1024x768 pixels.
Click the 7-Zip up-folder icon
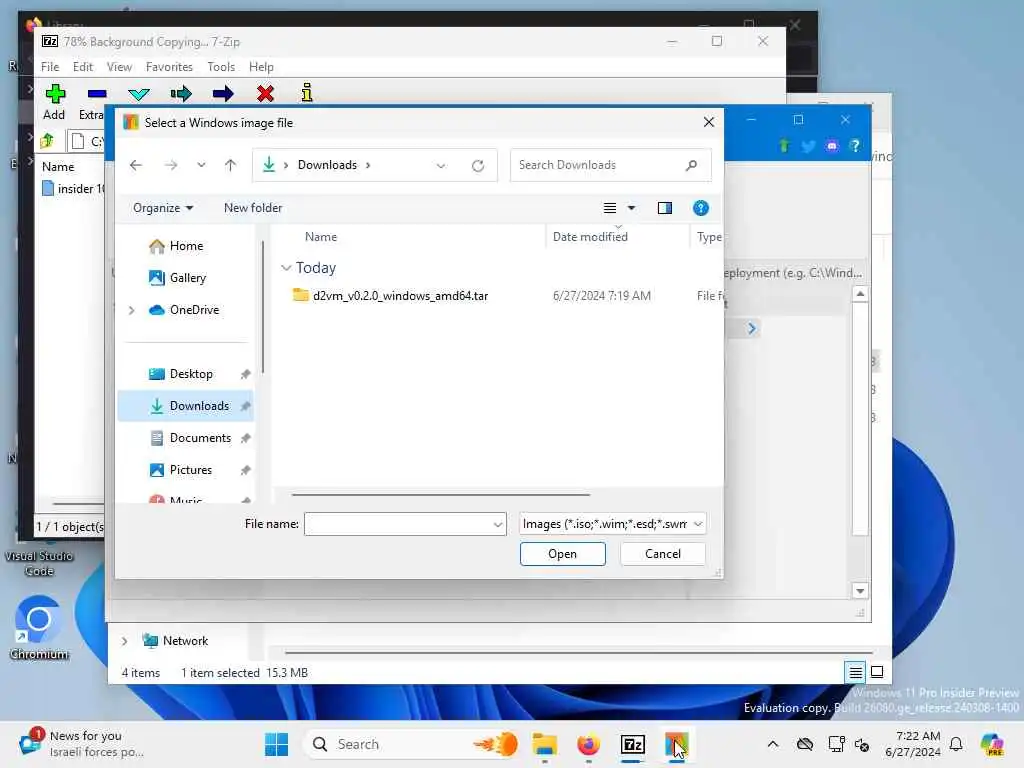click(47, 140)
